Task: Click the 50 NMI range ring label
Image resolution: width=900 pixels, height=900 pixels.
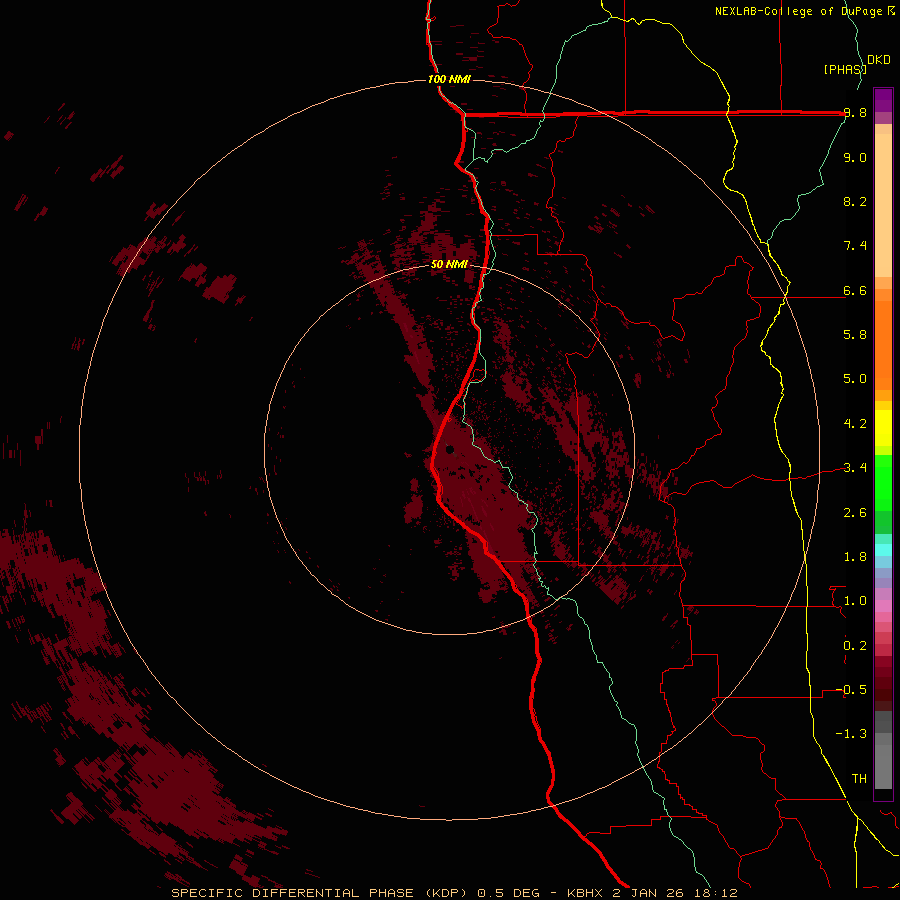Action: [x=449, y=265]
